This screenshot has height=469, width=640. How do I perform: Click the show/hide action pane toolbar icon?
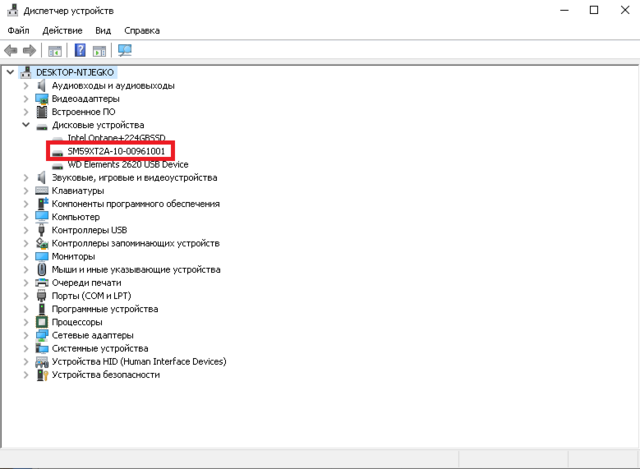[x=100, y=50]
